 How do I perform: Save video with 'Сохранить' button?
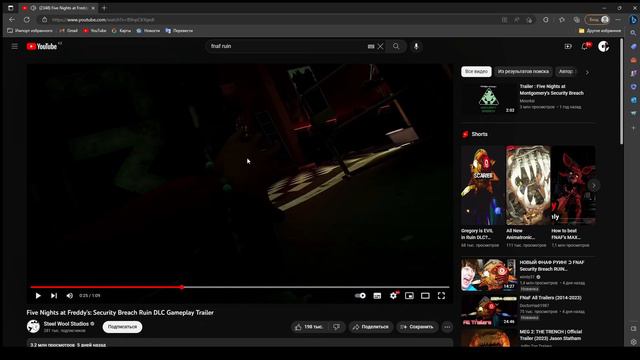417,327
